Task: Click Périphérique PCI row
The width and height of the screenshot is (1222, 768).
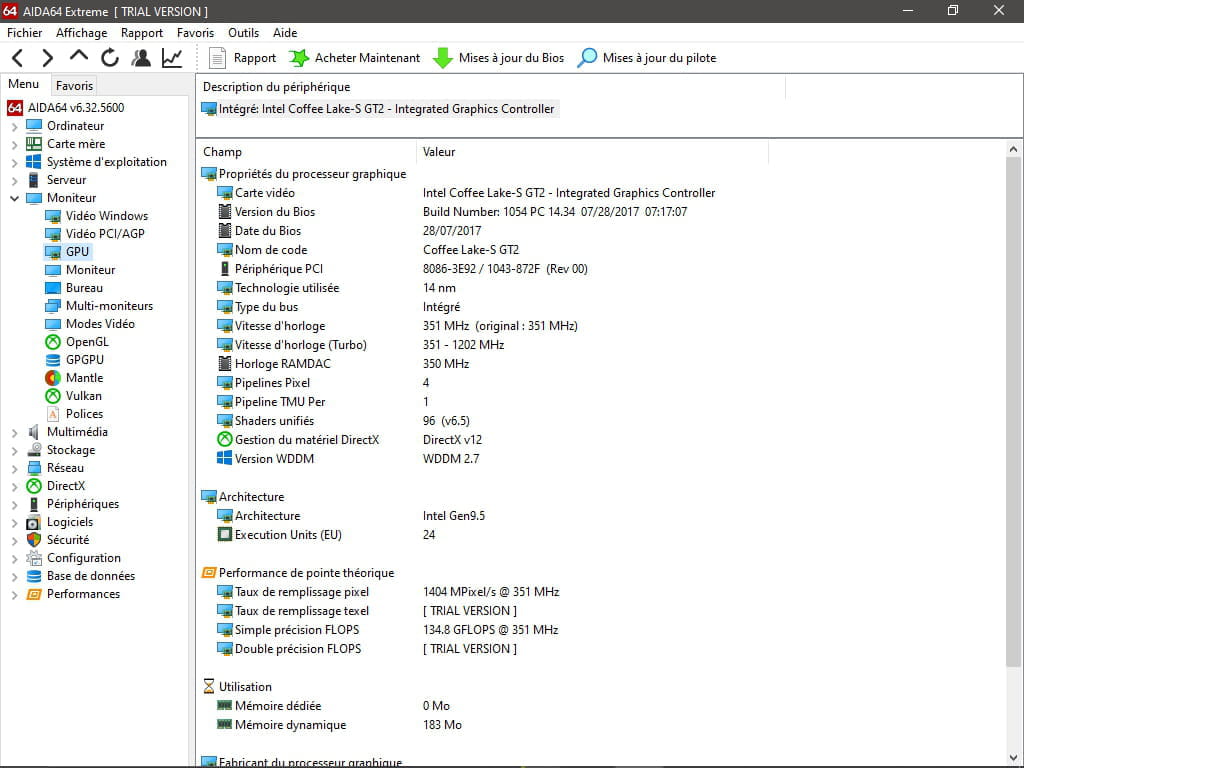Action: point(402,269)
